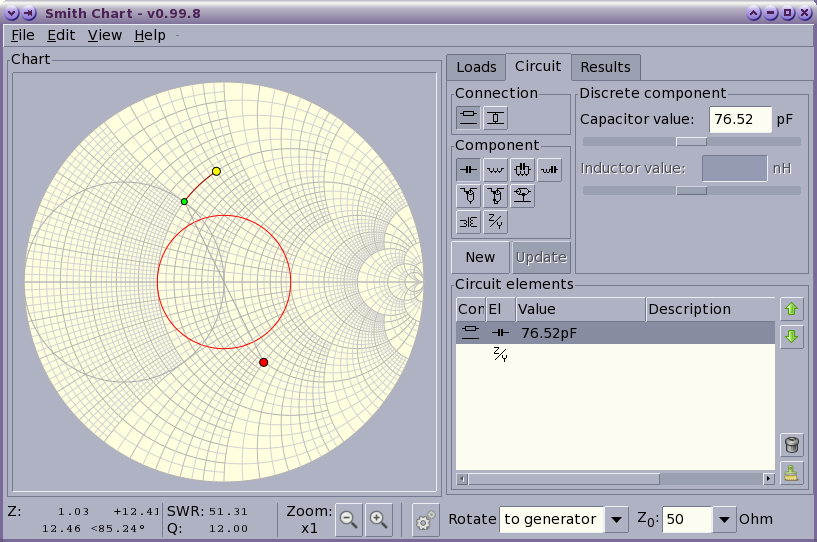Click the New button
The image size is (817, 542).
point(480,257)
